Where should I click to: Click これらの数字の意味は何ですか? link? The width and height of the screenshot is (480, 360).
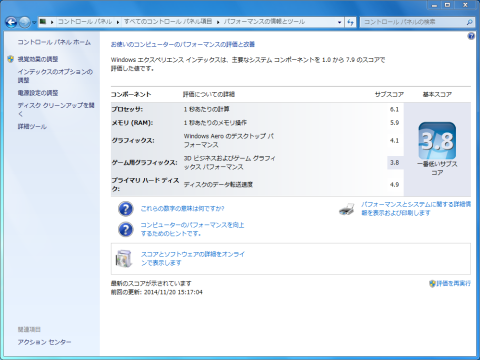click(182, 209)
